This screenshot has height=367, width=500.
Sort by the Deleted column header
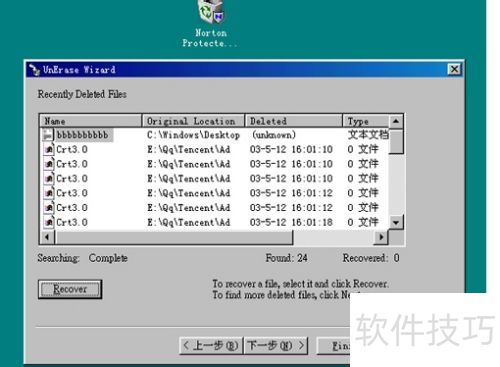pos(294,121)
